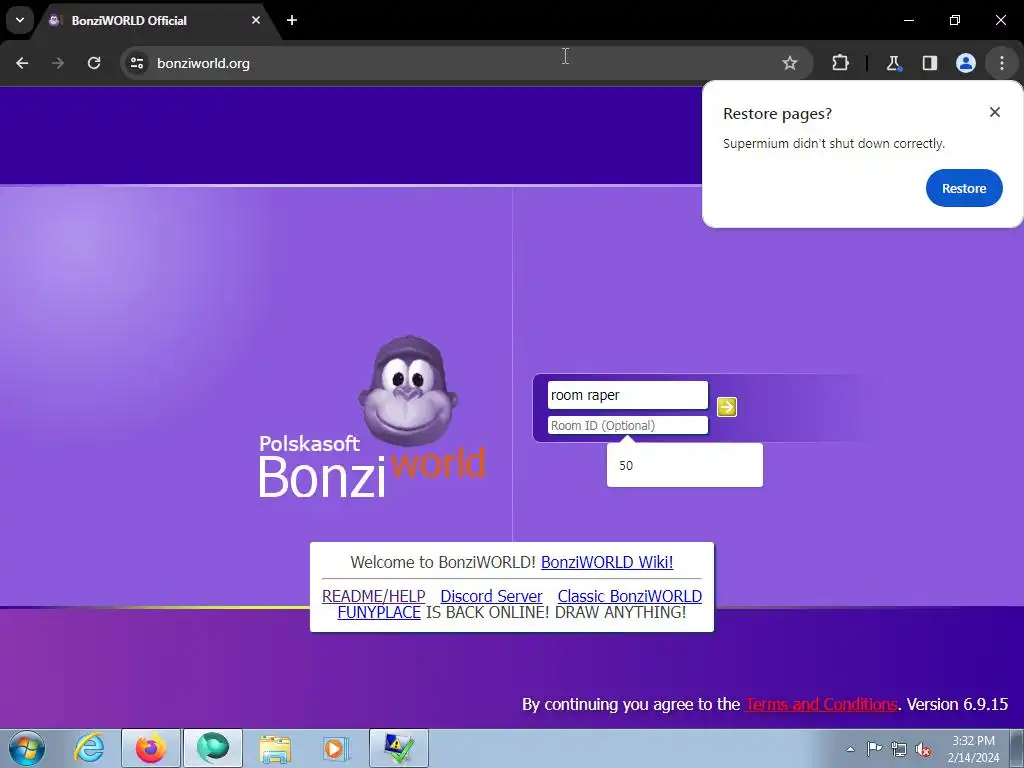Open the tab search dropdown arrow
This screenshot has width=1024, height=768.
click(20, 20)
